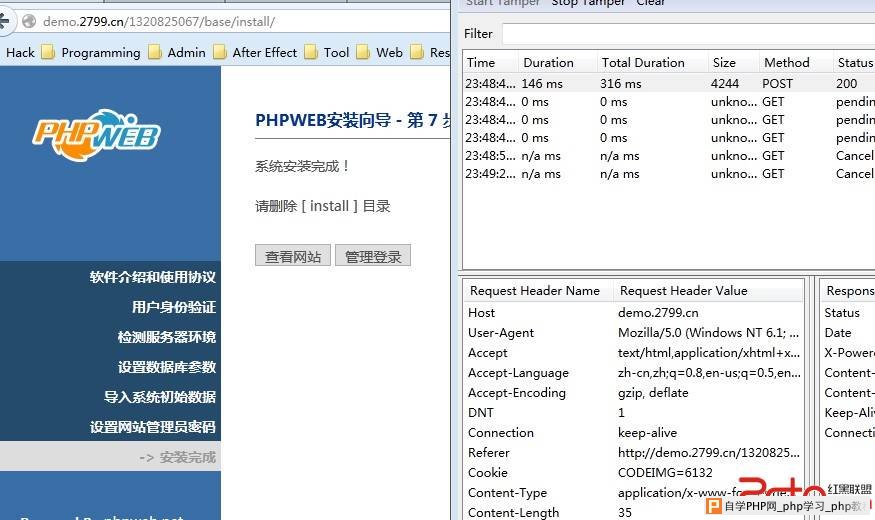
Task: Click the CODEIMG=6132 cookie value
Action: click(x=665, y=473)
